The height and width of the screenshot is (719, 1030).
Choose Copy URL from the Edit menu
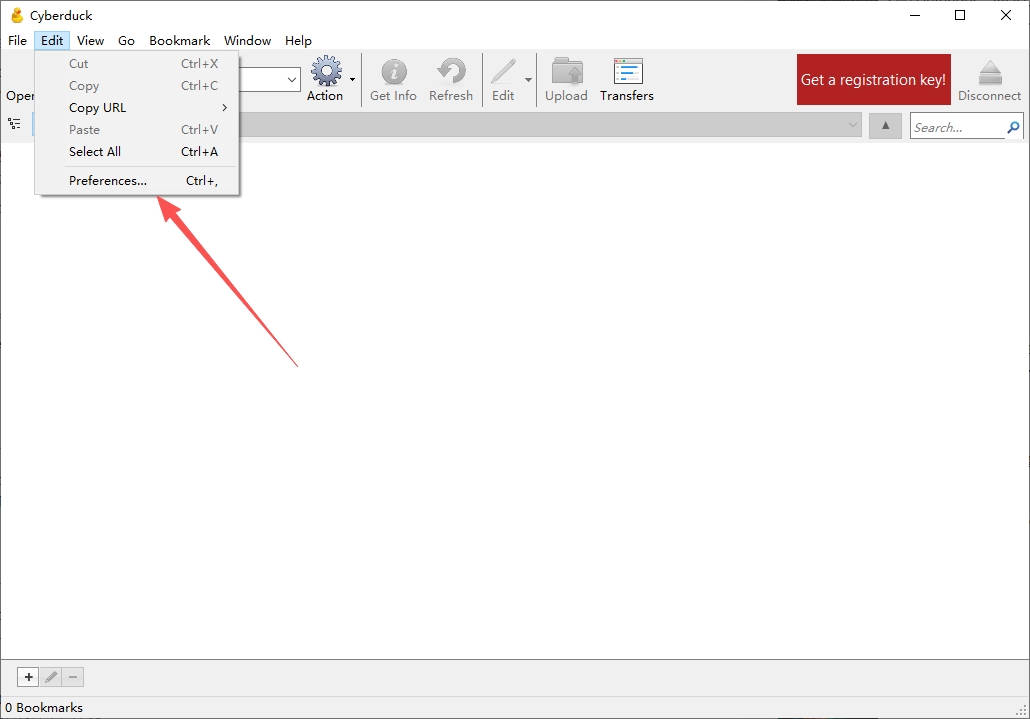tap(137, 108)
